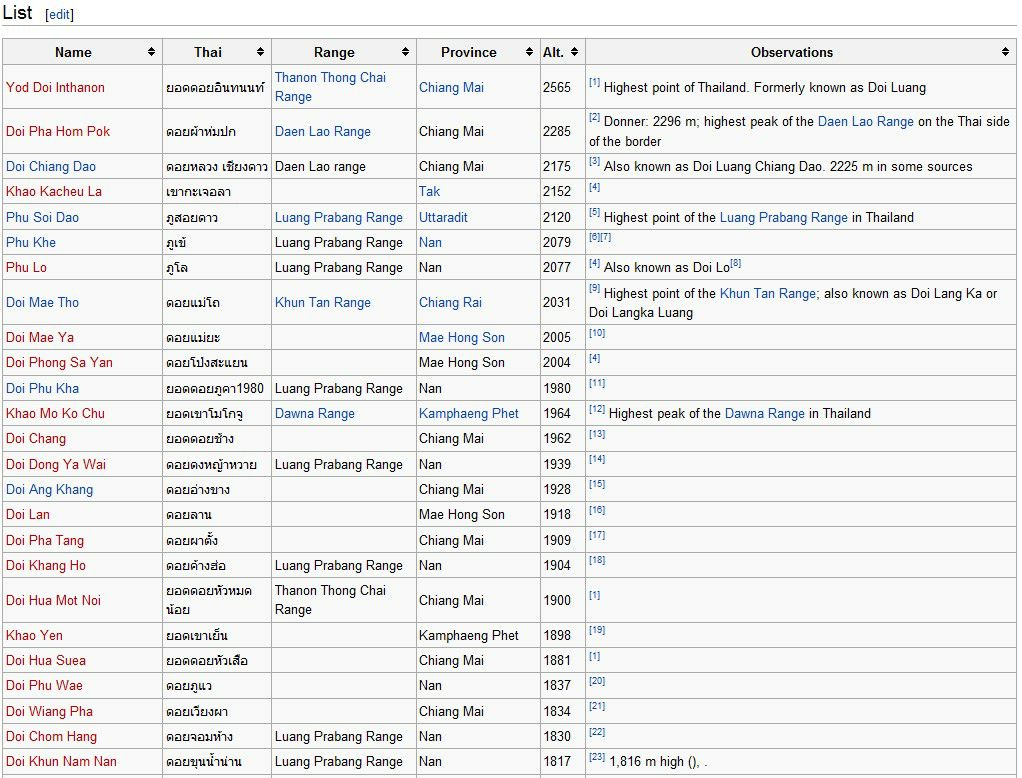Screen dimensions: 1022x778
Task: Open footnote [9] in Doi Mae Tho row
Action: pos(594,289)
